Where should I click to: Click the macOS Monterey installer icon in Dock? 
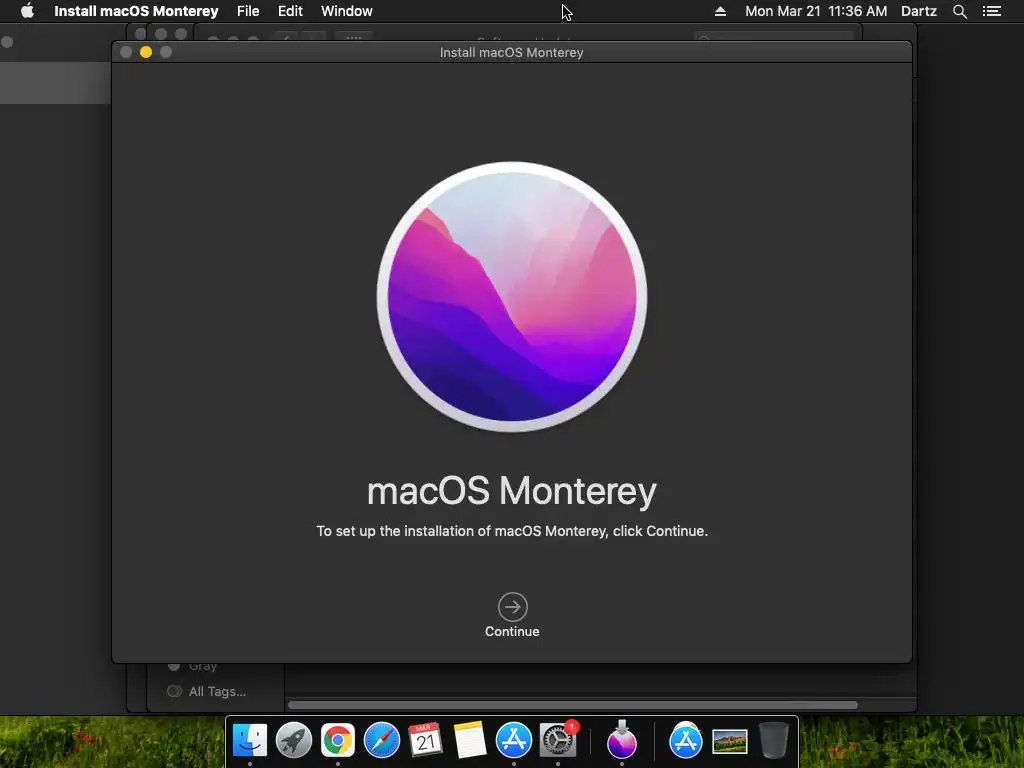pyautogui.click(x=622, y=739)
